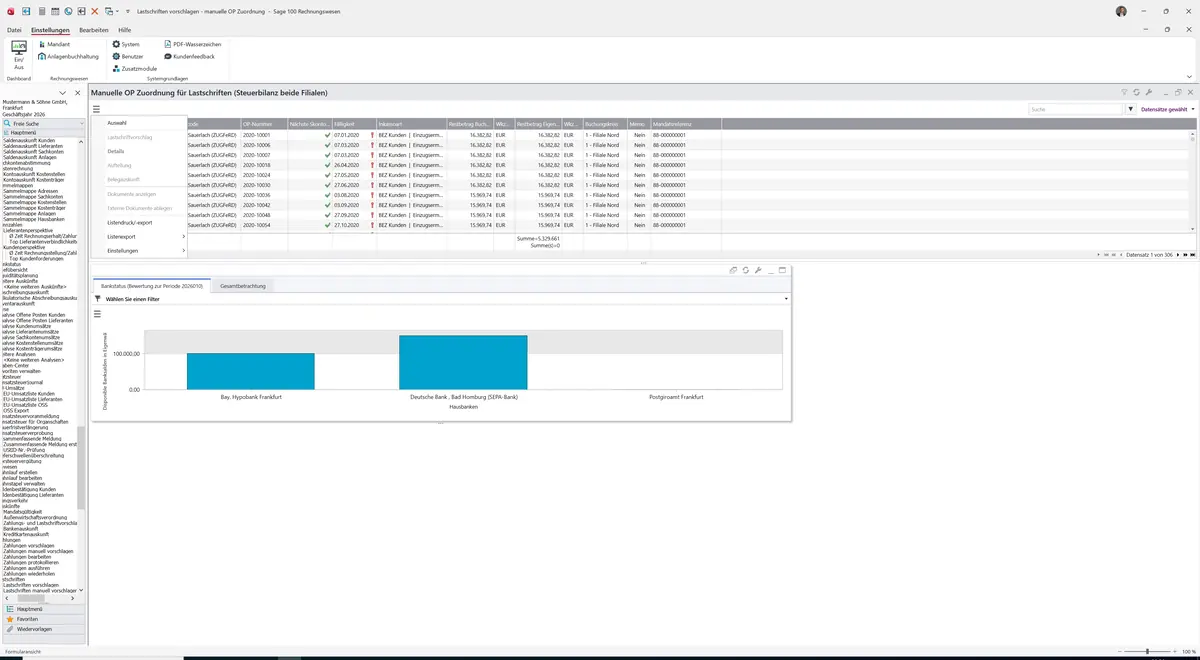Open the Benutzer settings
The image size is (1200, 660).
point(129,57)
